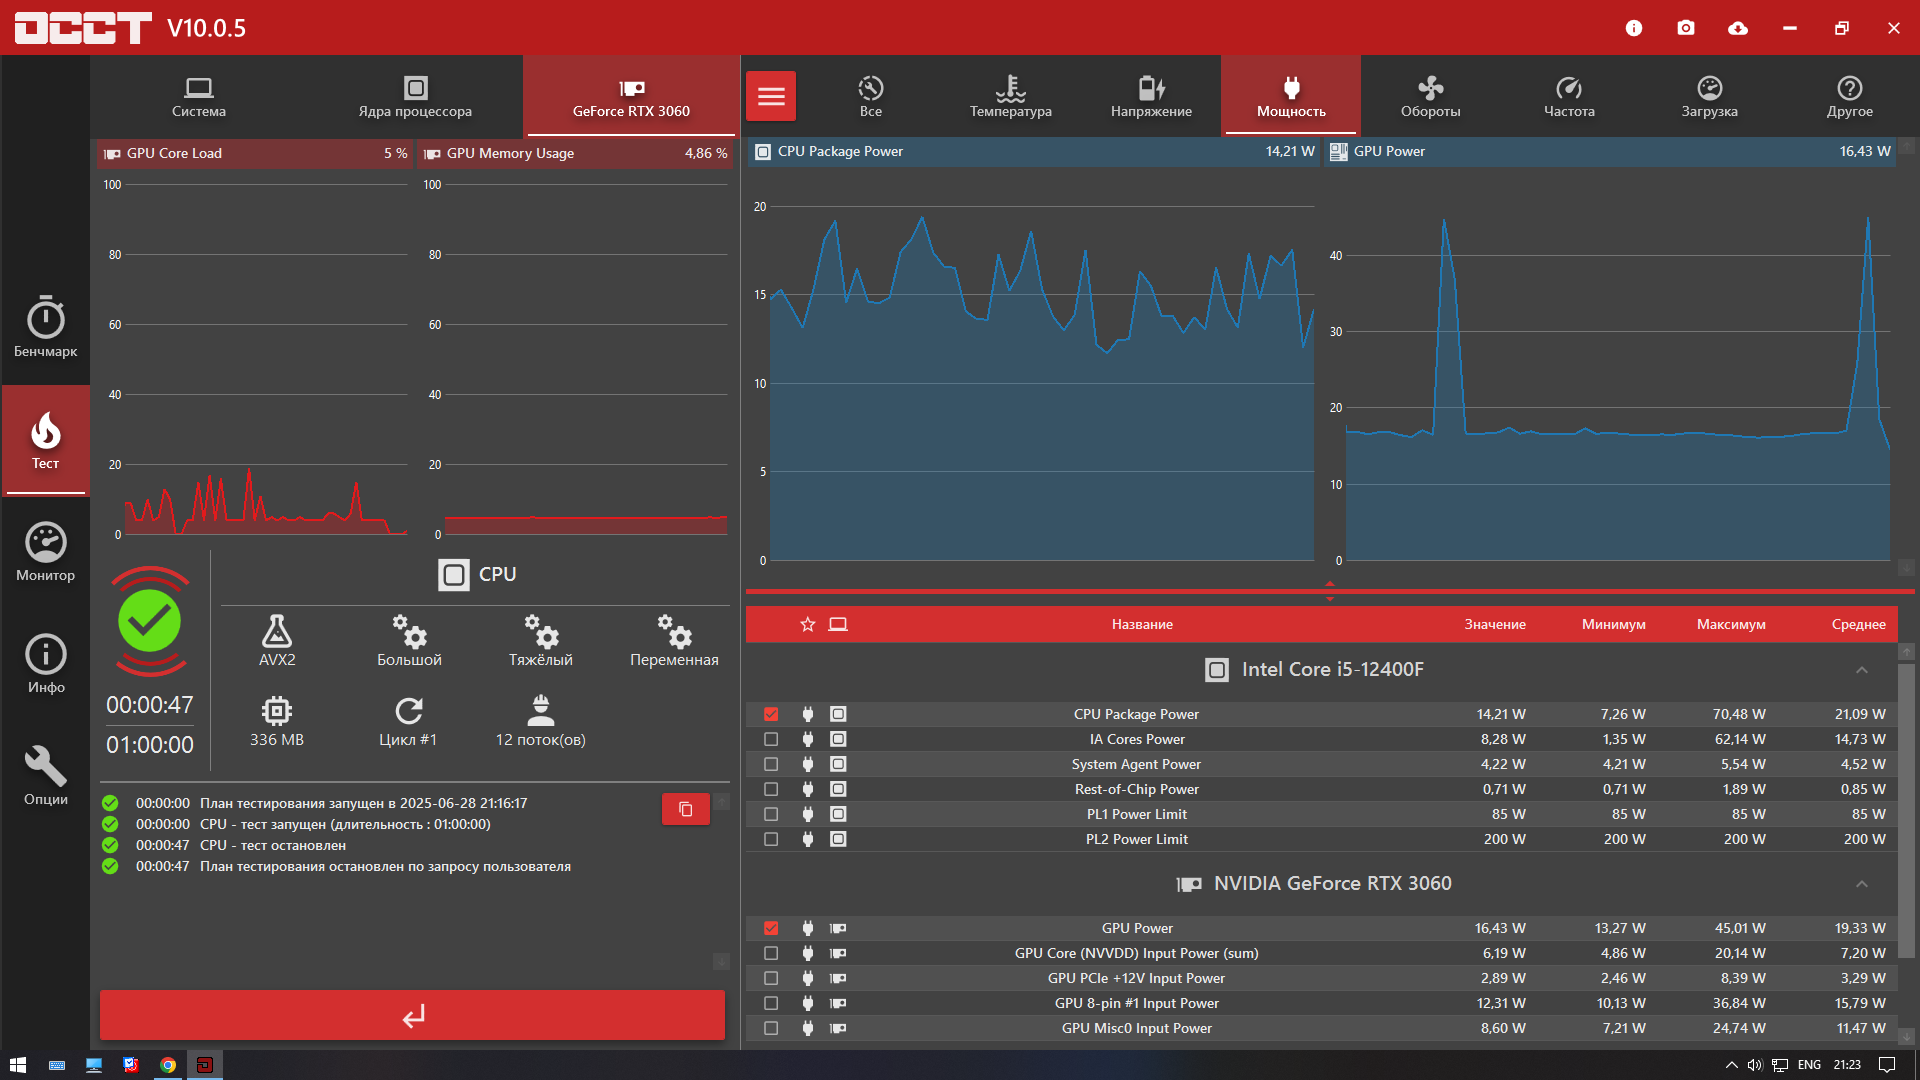Open the Обороты fan tab

(x=1431, y=97)
